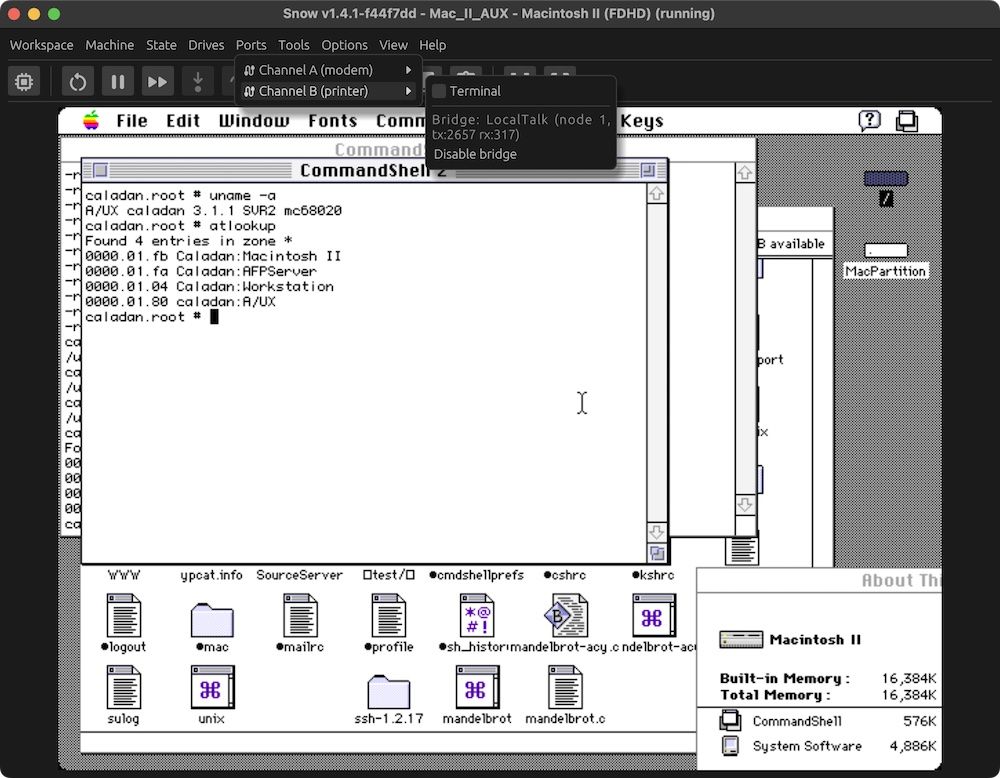Pause the emulator with the pause icon
The width and height of the screenshot is (1000, 778).
[118, 82]
